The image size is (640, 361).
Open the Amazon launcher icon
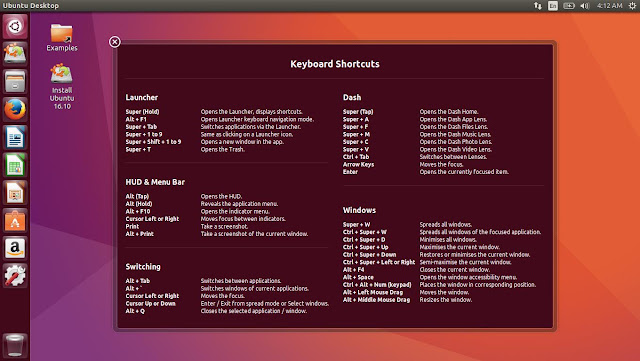pos(15,248)
